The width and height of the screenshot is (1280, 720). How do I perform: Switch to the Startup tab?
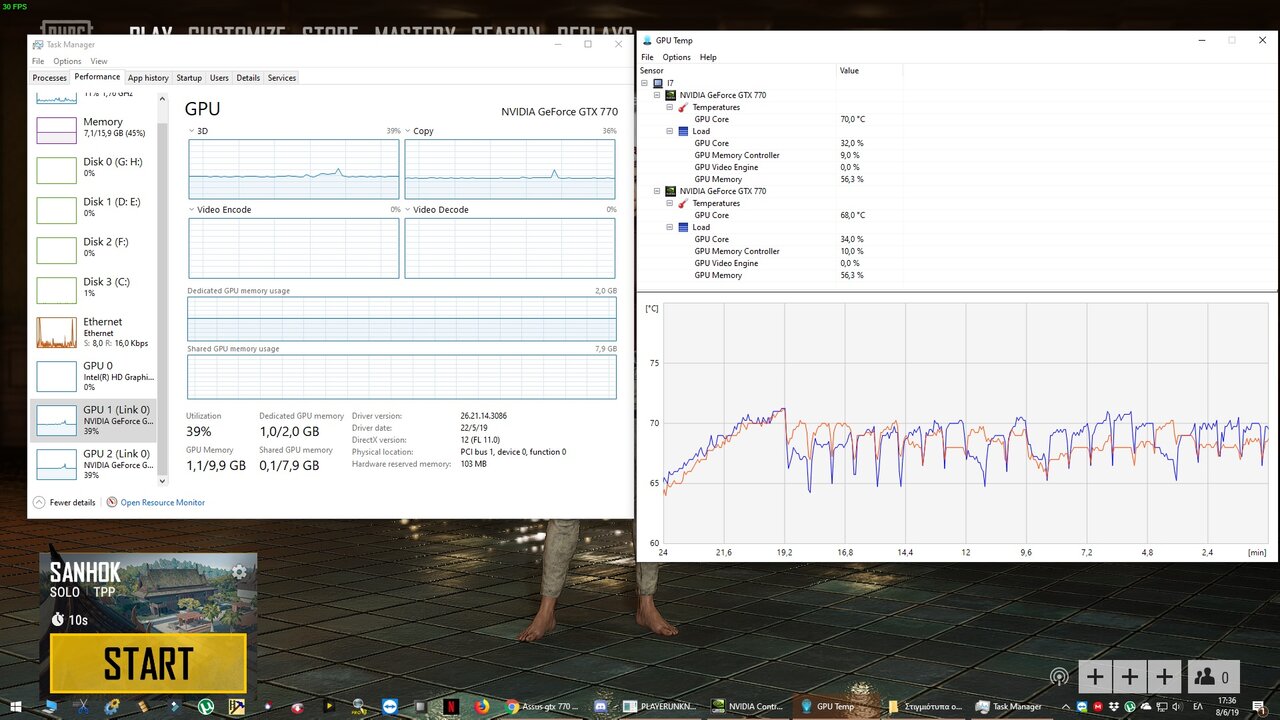(x=189, y=78)
